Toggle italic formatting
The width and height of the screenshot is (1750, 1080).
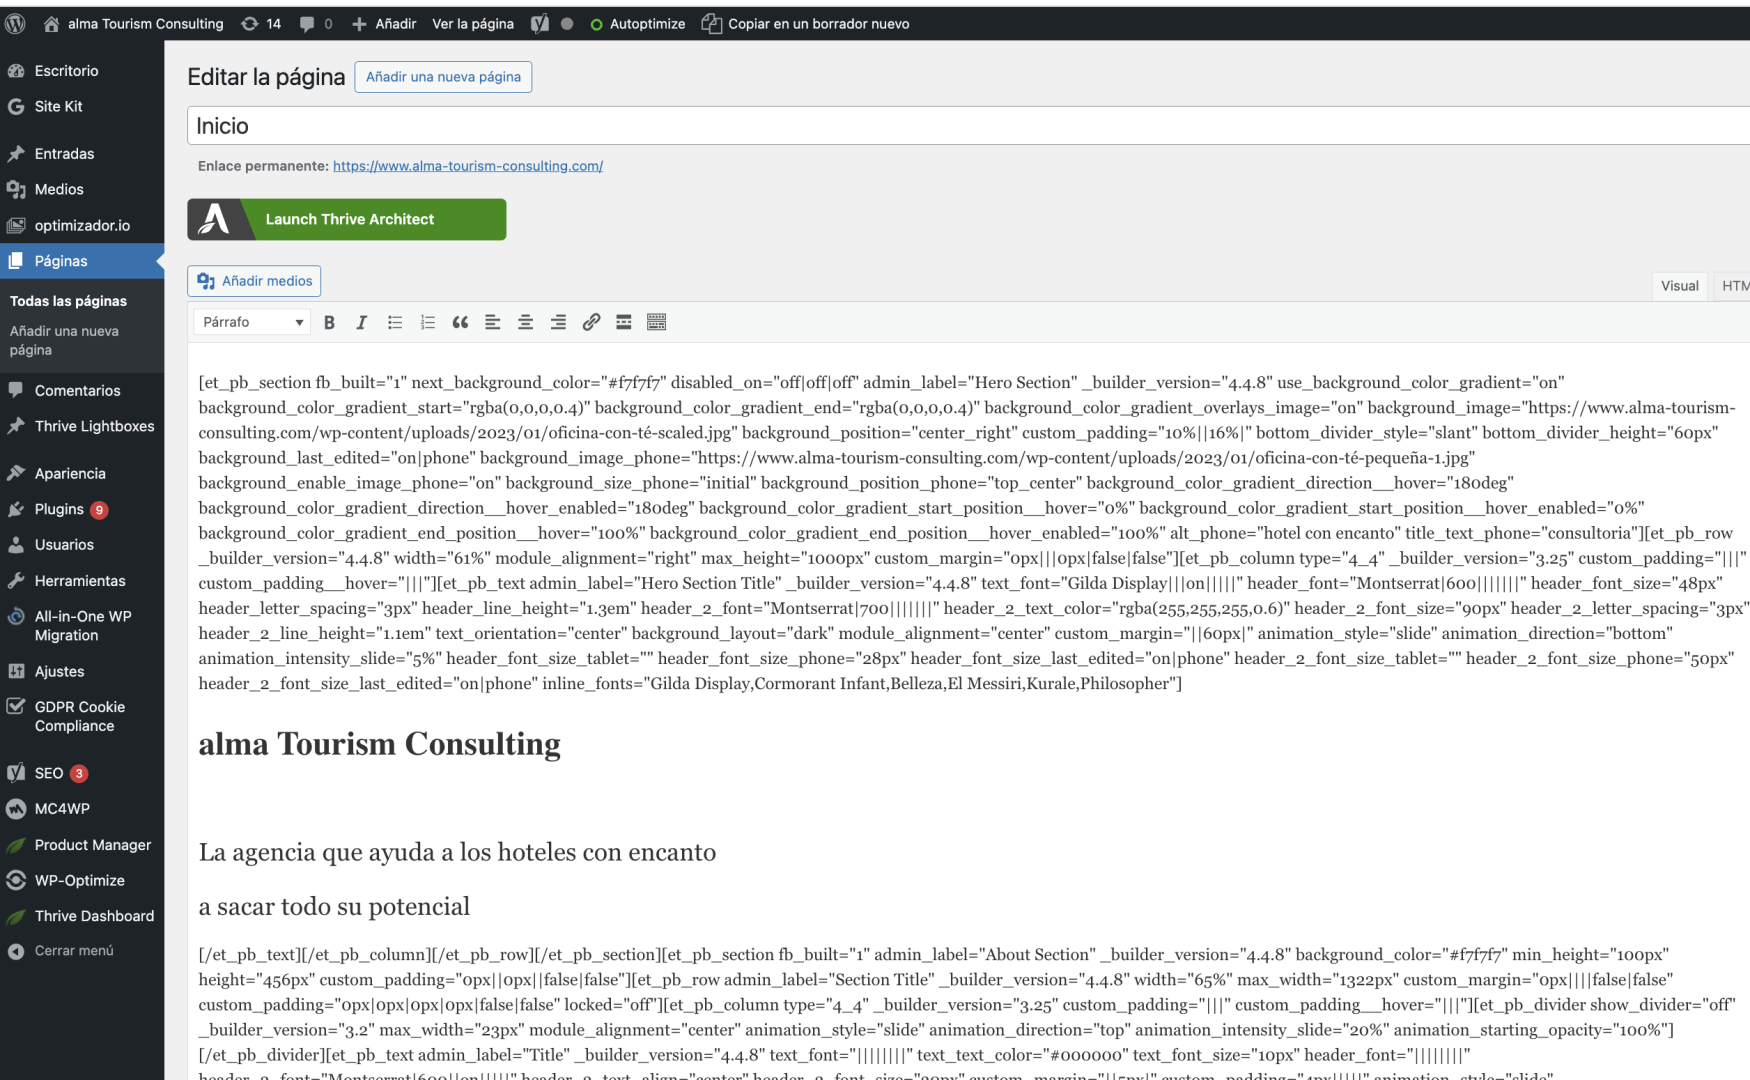coord(362,322)
